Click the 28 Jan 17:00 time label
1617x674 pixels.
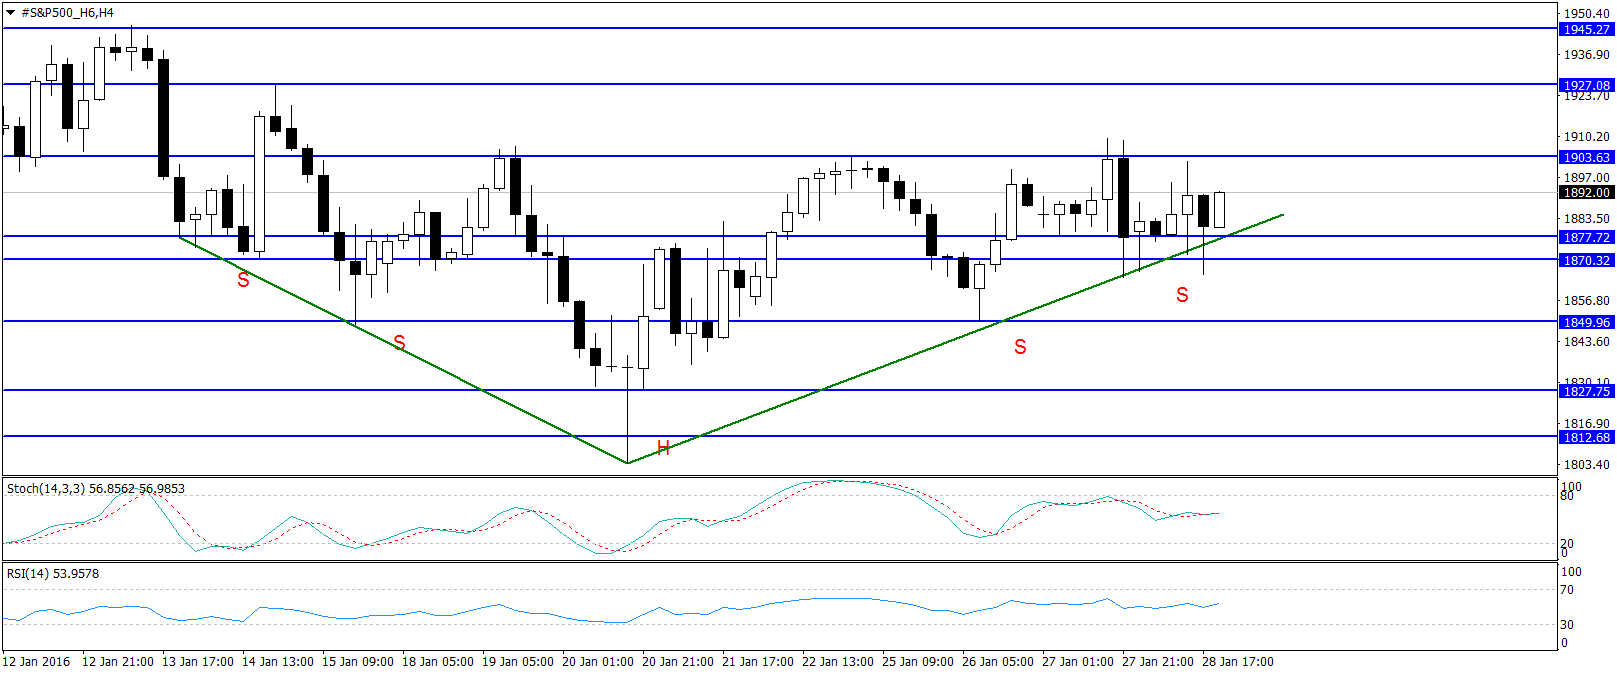pyautogui.click(x=1238, y=662)
